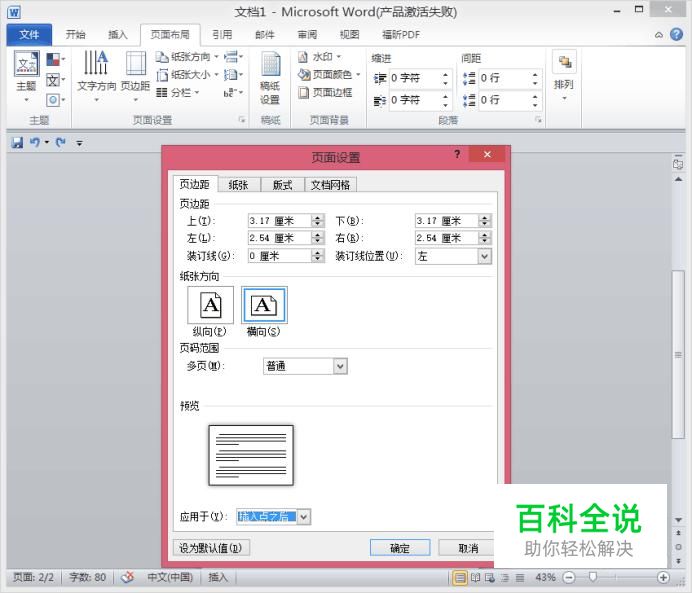Screen dimensions: 692x593
Task: Adjust the bottom margin (下) stepper
Action: (485, 221)
